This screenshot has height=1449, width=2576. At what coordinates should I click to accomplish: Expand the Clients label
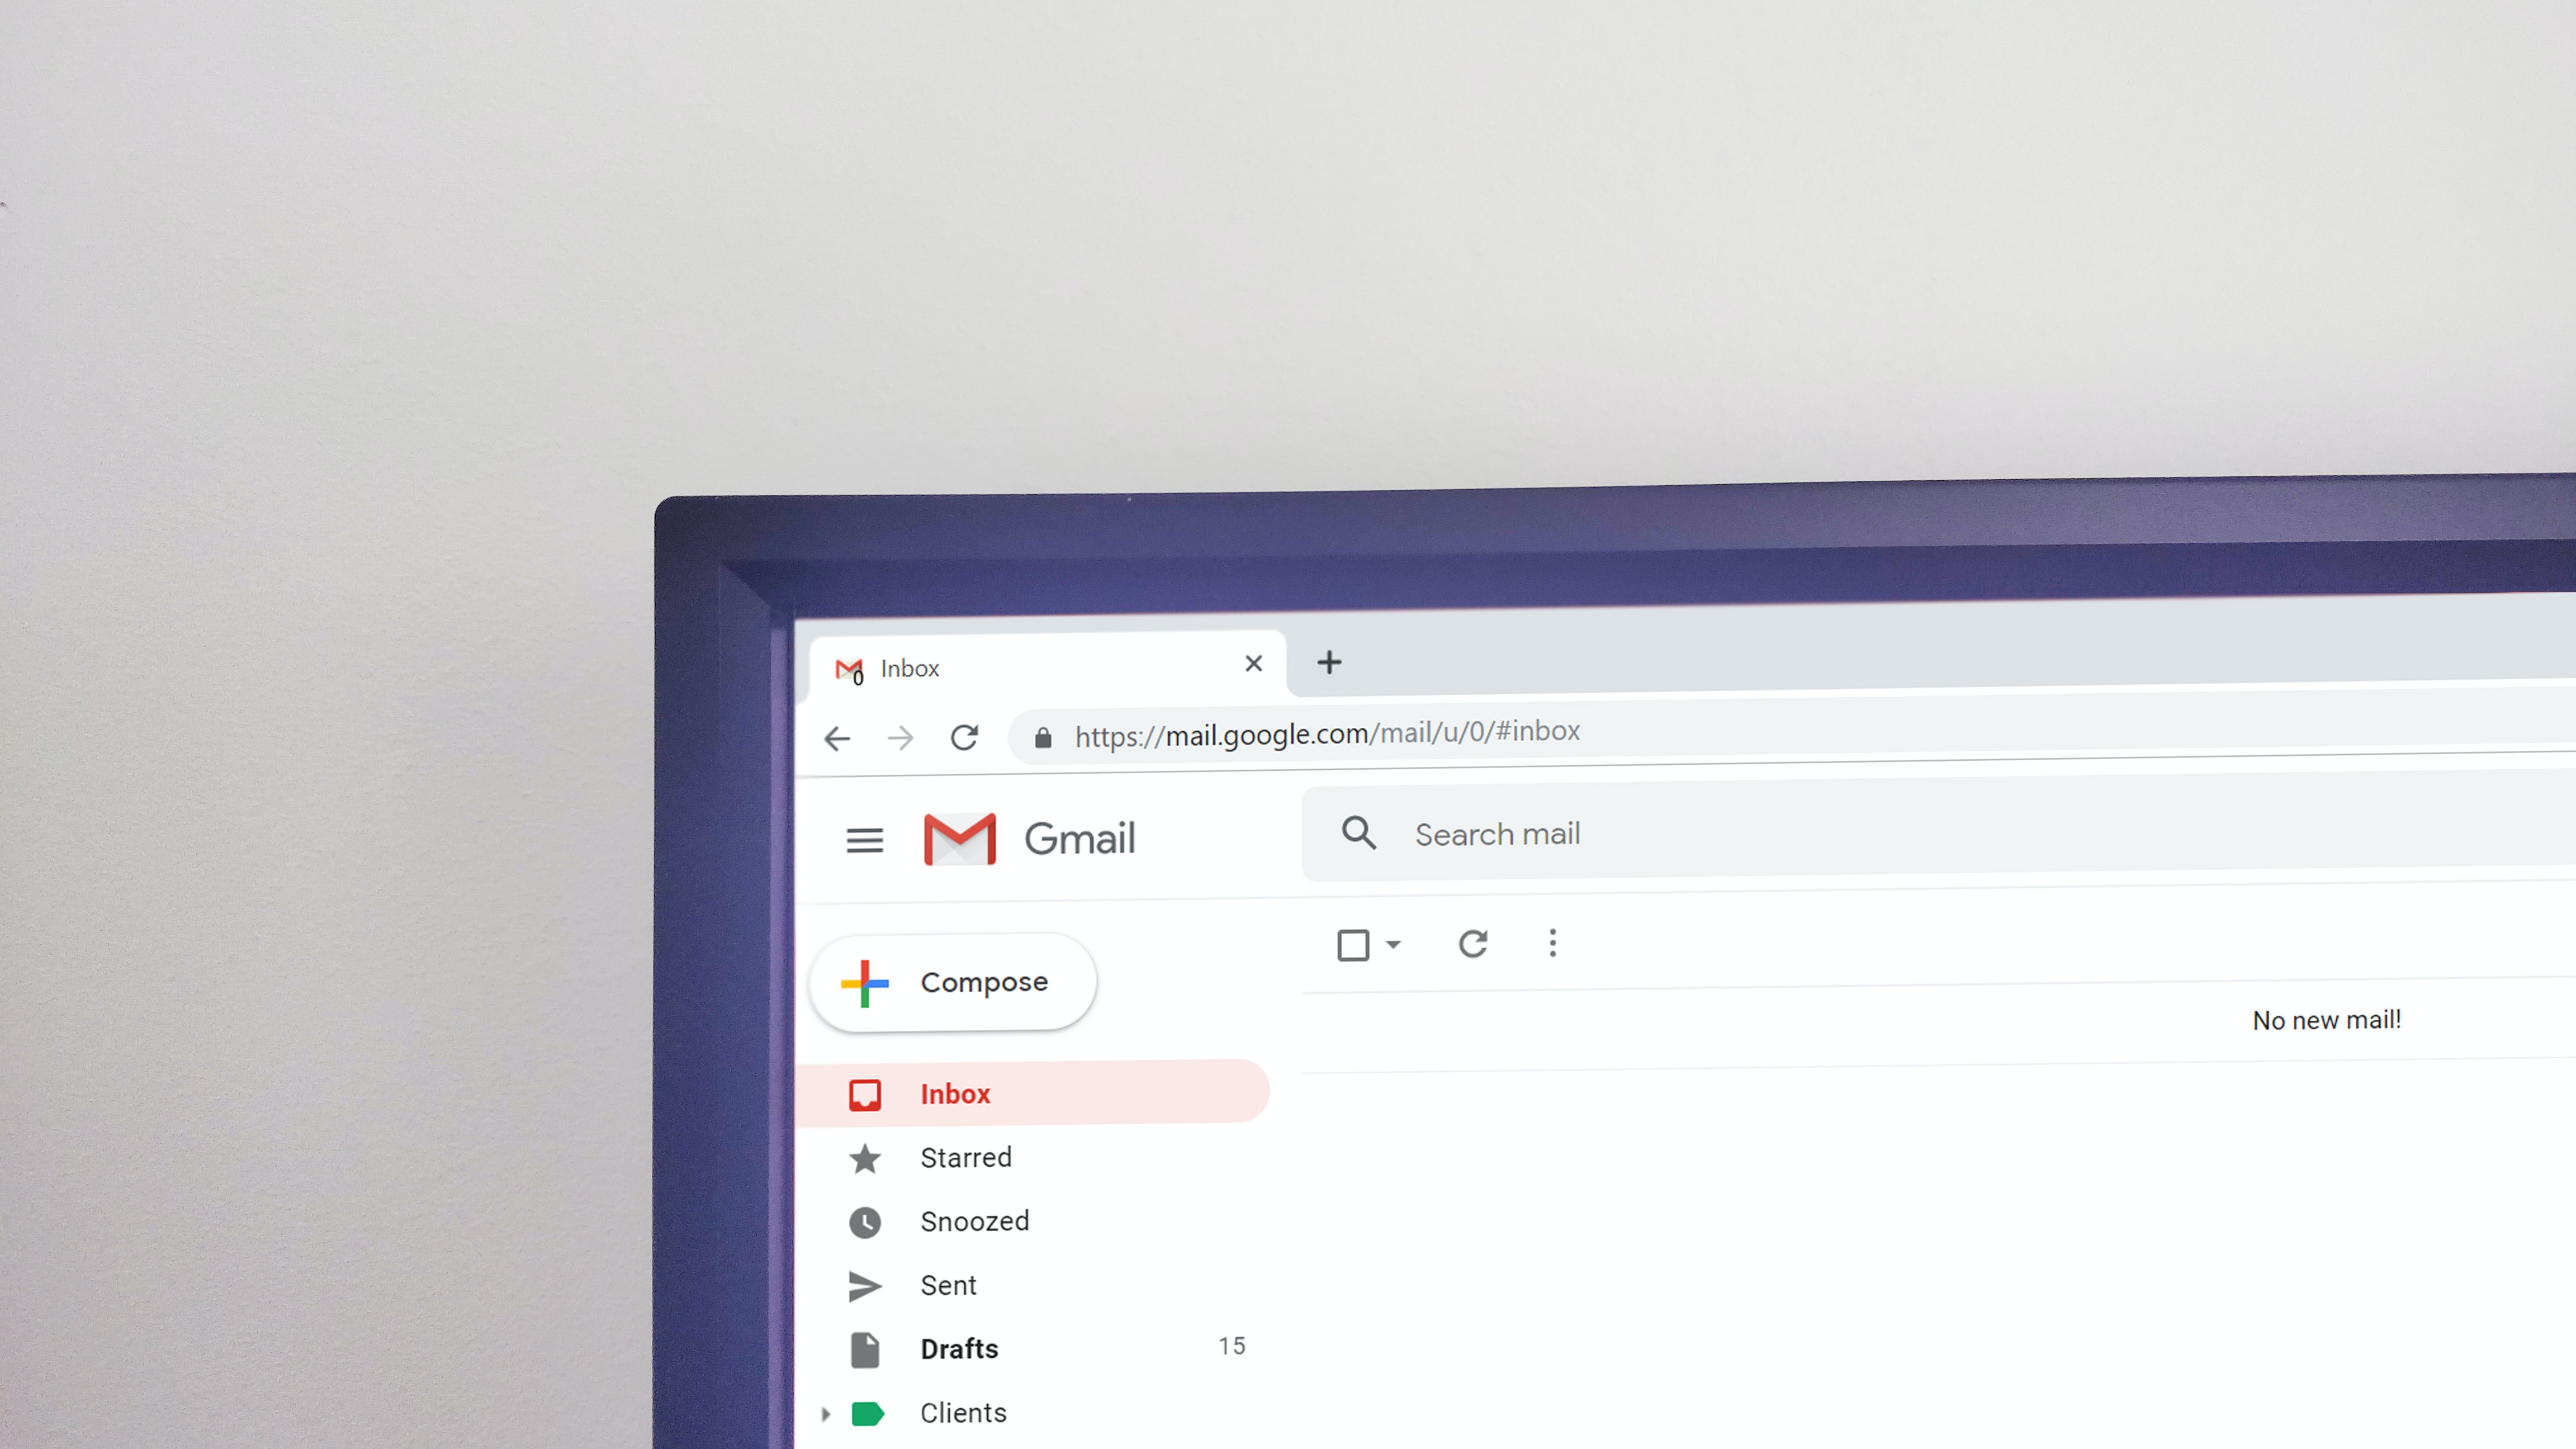pyautogui.click(x=825, y=1412)
